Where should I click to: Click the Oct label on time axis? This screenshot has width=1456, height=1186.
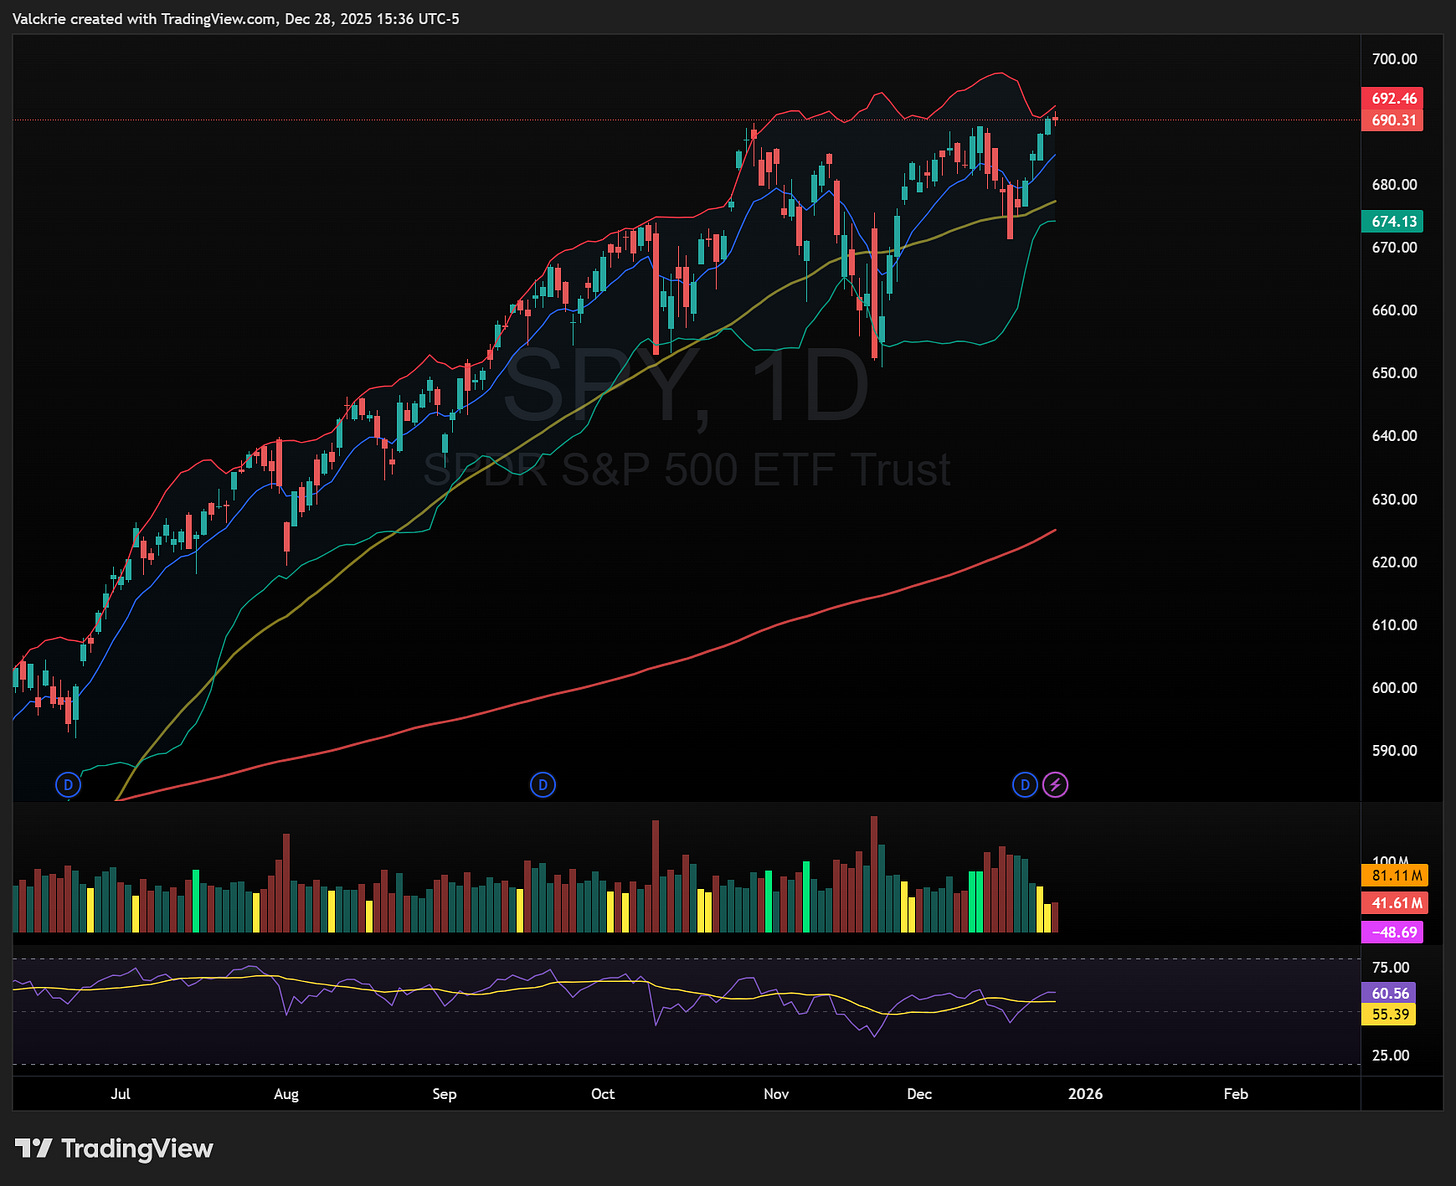coord(603,1094)
